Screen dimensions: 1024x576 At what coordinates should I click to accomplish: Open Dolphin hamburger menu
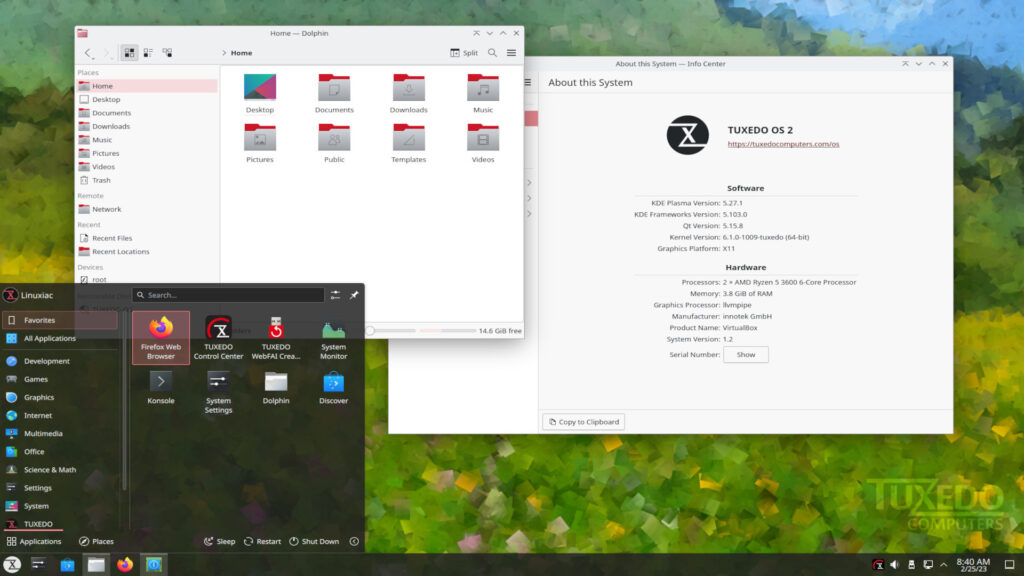pyautogui.click(x=512, y=53)
